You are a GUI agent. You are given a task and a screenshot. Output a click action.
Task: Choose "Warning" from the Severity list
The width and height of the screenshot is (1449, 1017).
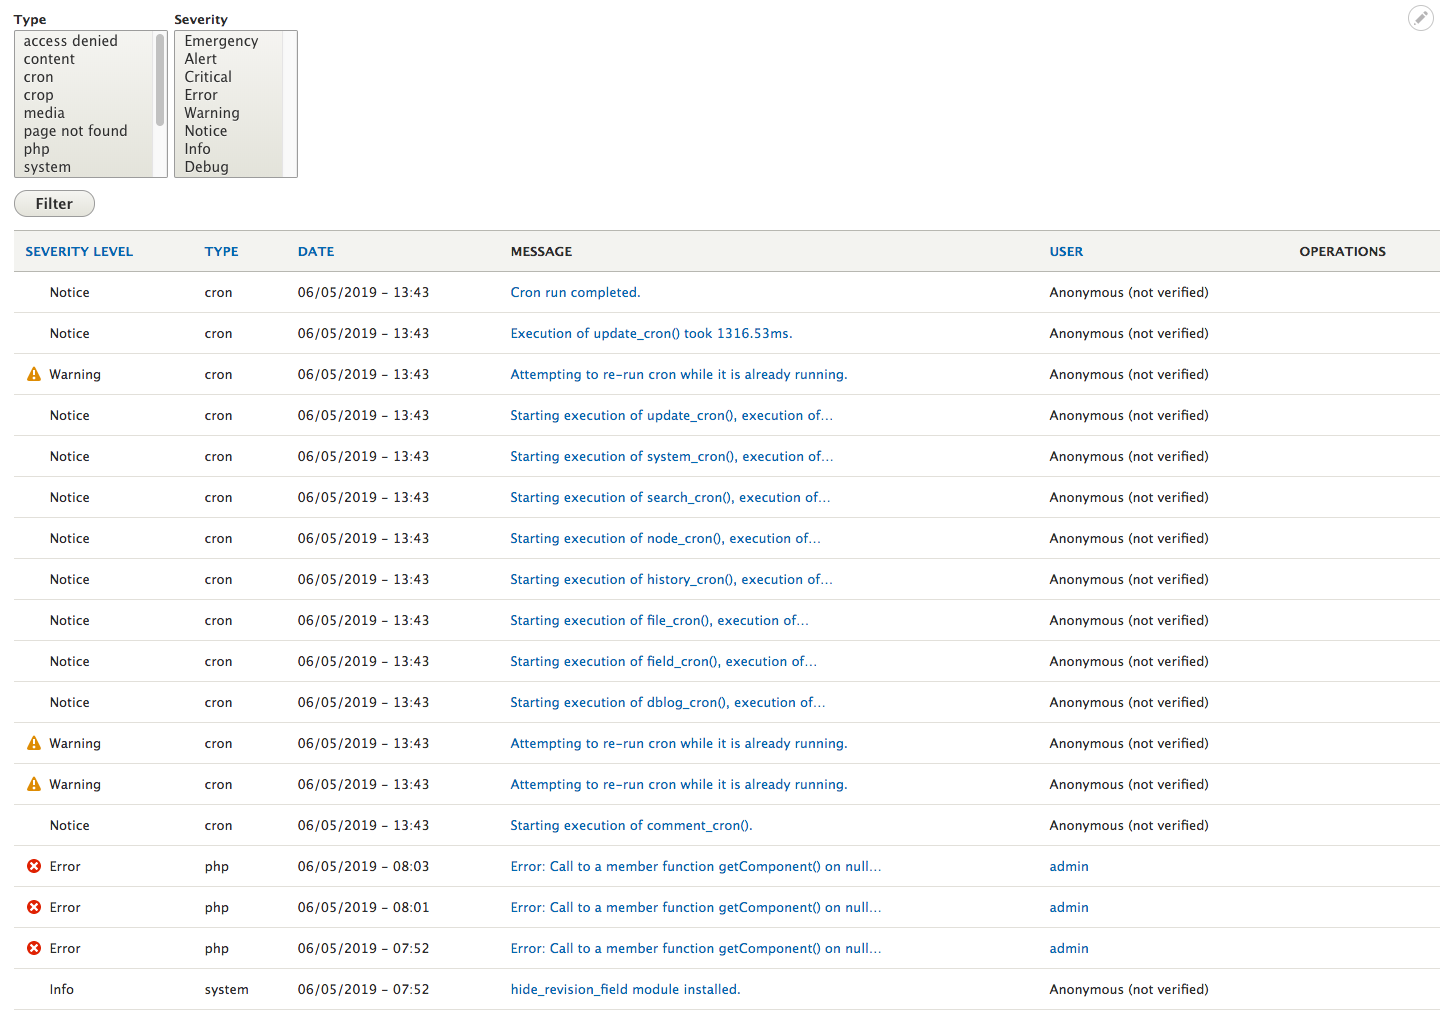211,112
